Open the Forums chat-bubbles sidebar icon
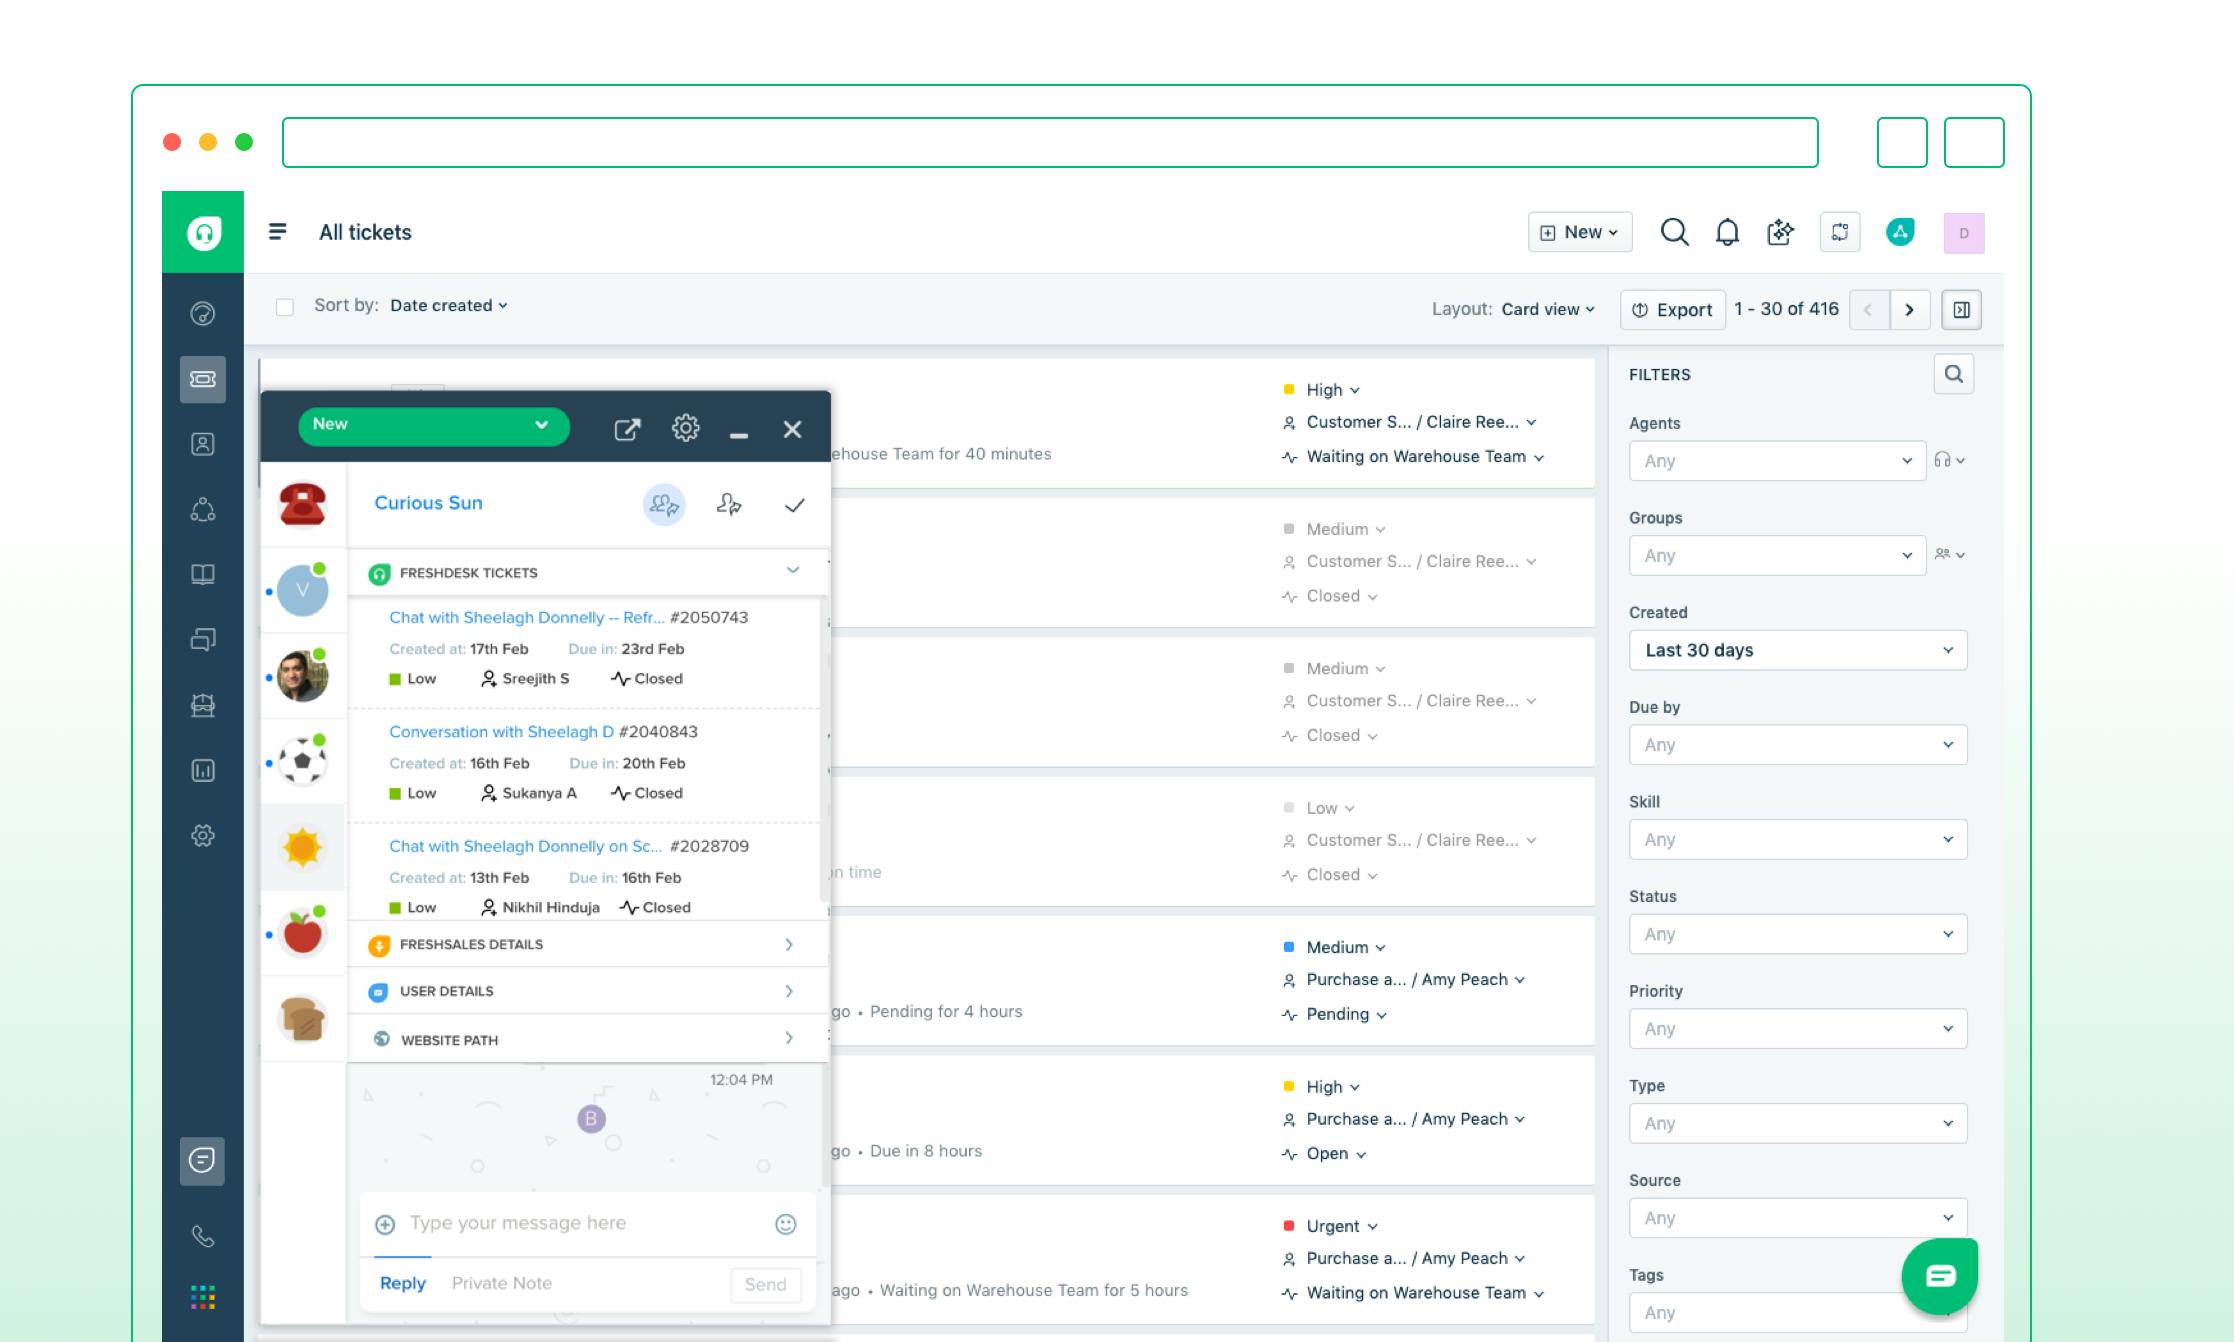Image resolution: width=2234 pixels, height=1342 pixels. (203, 640)
